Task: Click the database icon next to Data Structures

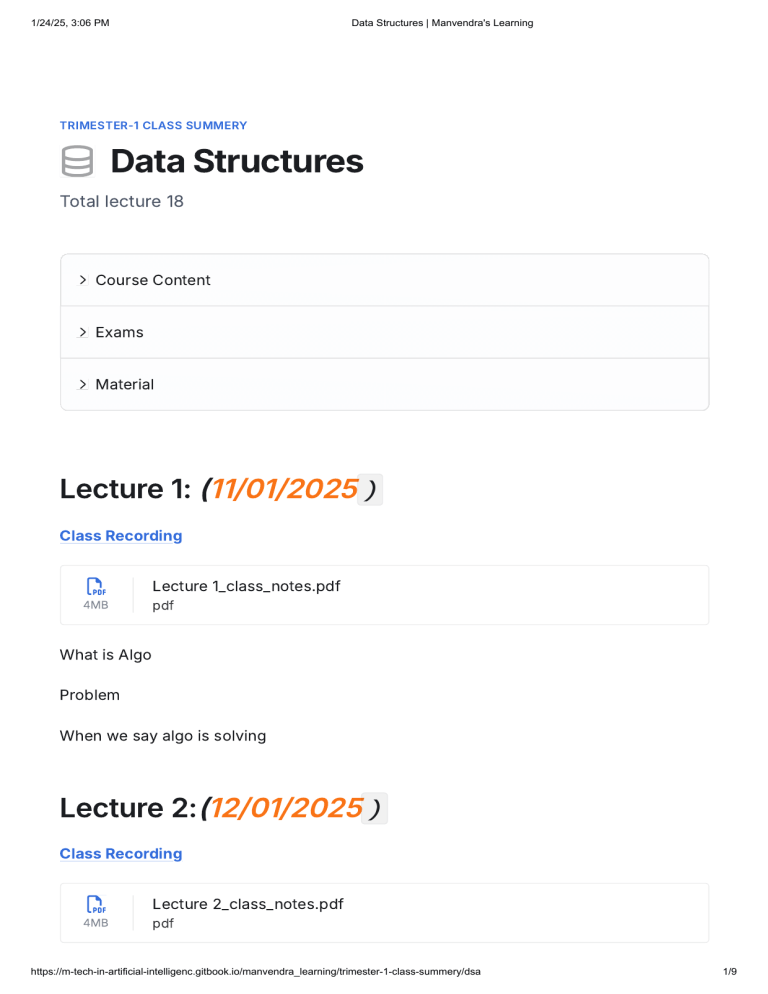Action: 77,161
